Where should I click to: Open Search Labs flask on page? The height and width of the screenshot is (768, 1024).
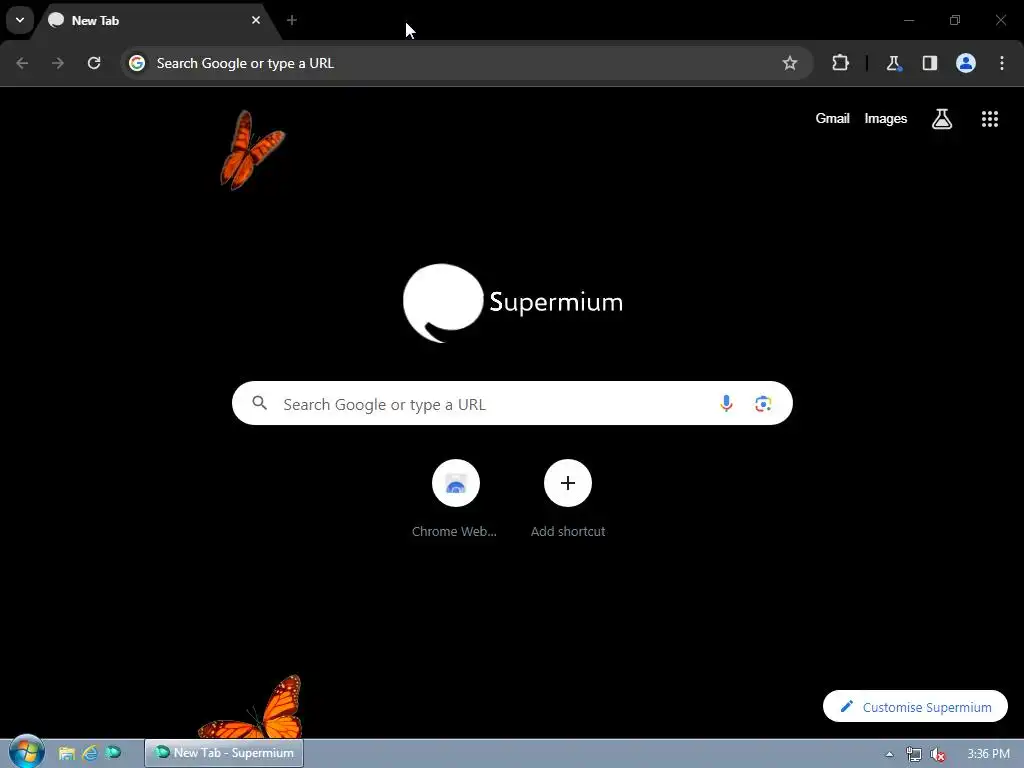(942, 119)
